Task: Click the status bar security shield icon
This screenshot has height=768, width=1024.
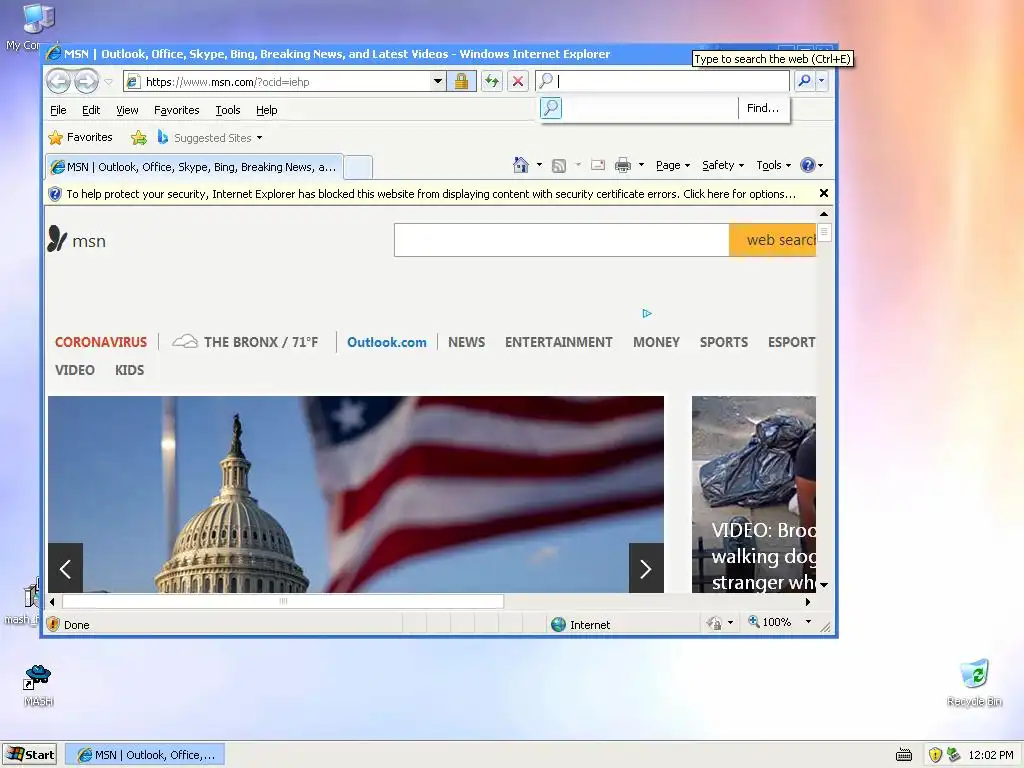Action: click(x=54, y=624)
